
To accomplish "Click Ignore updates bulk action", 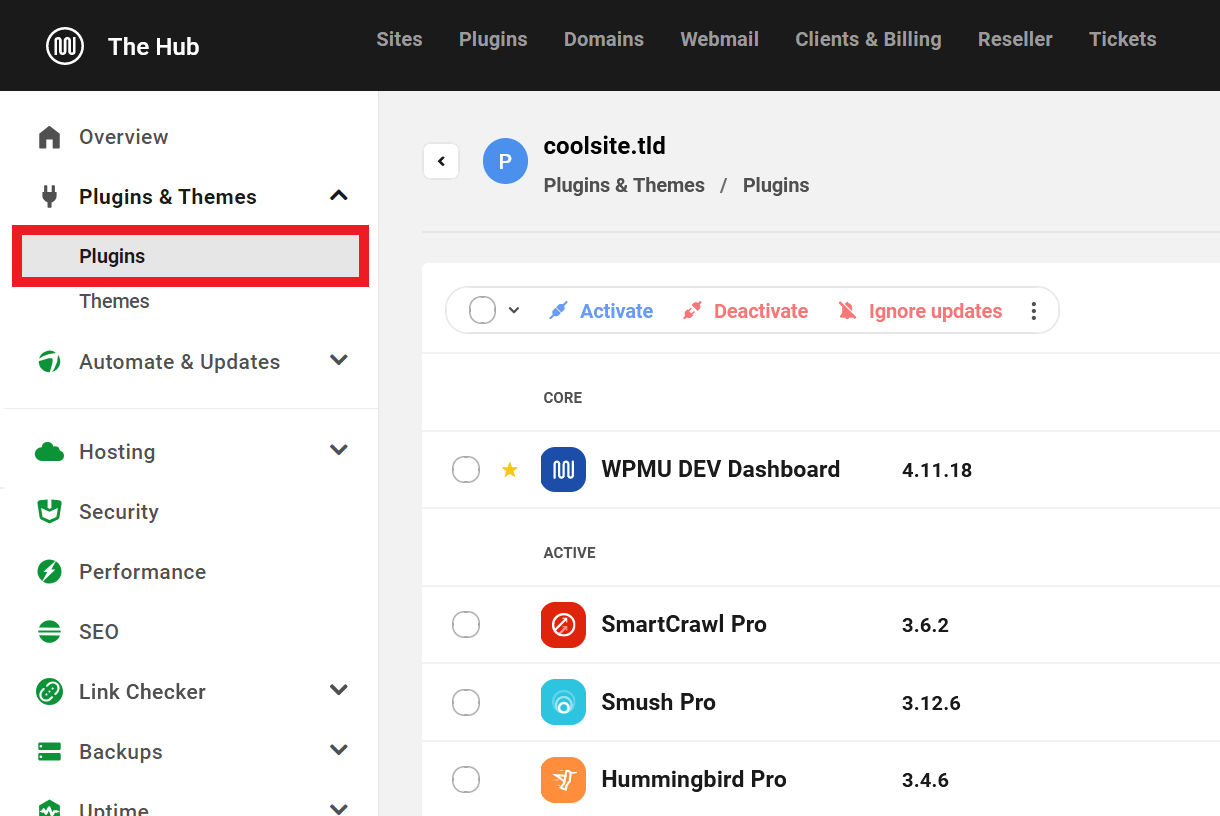I will [920, 311].
